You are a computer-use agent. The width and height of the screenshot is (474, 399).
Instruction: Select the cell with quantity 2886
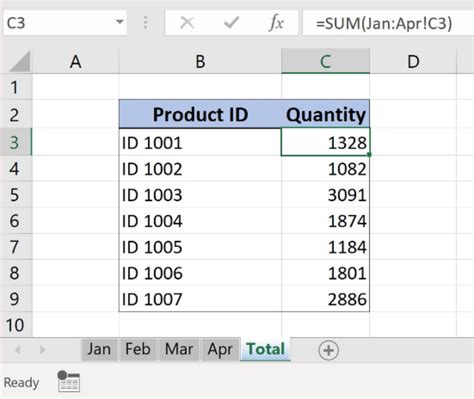tap(325, 299)
